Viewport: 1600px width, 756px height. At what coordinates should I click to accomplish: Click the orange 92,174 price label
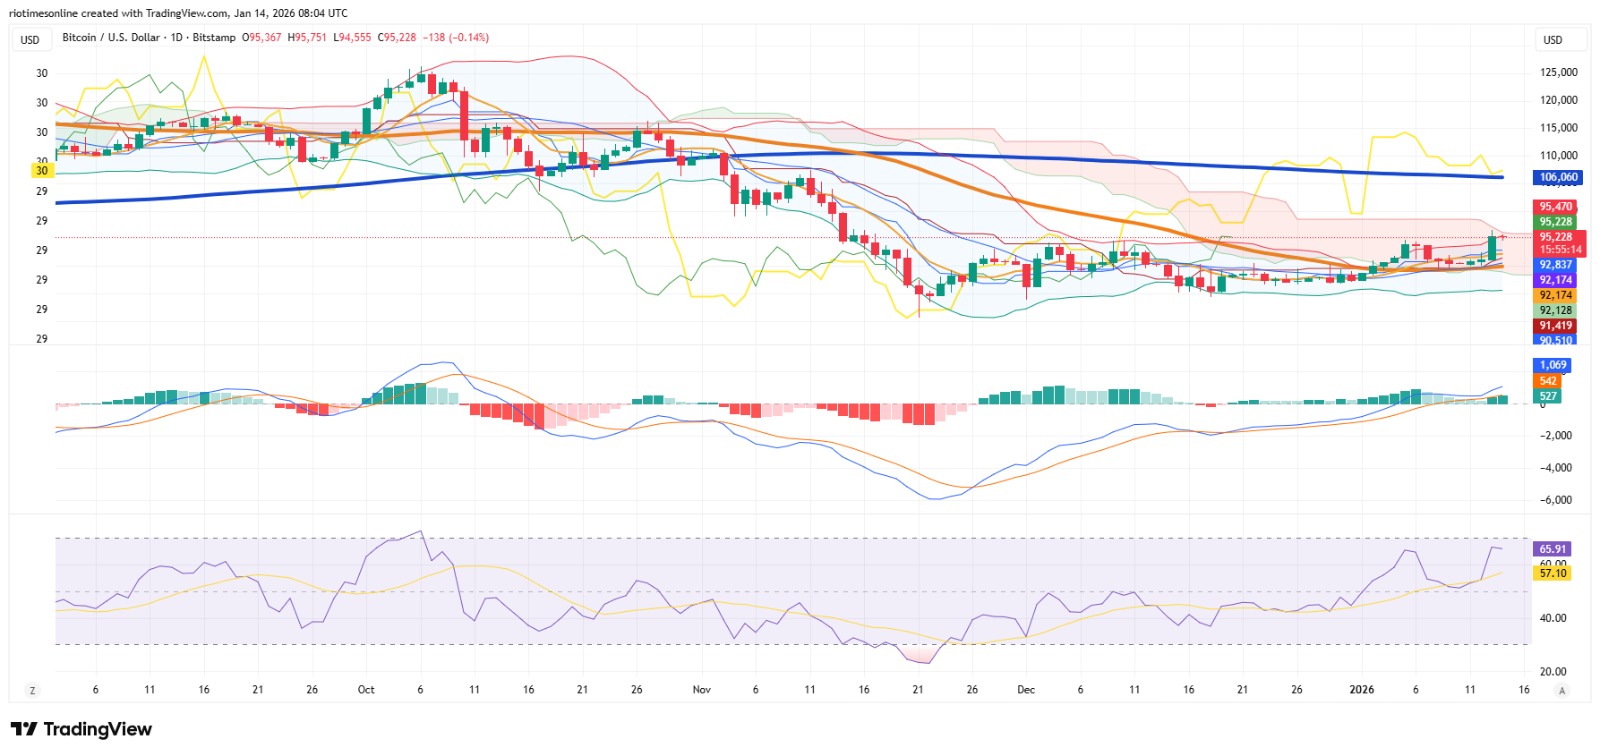point(1555,295)
